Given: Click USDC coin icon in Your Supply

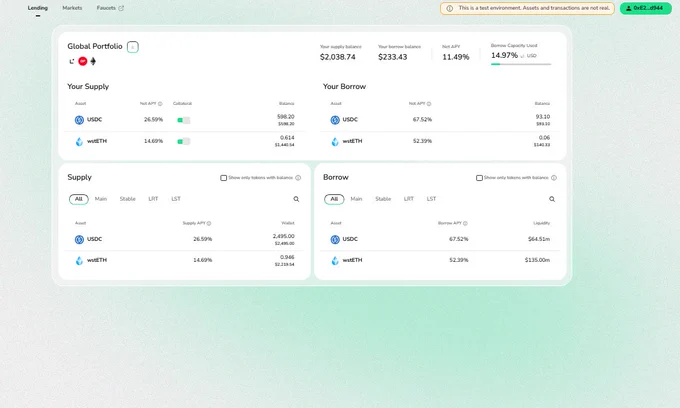Looking at the screenshot, I should [x=79, y=120].
